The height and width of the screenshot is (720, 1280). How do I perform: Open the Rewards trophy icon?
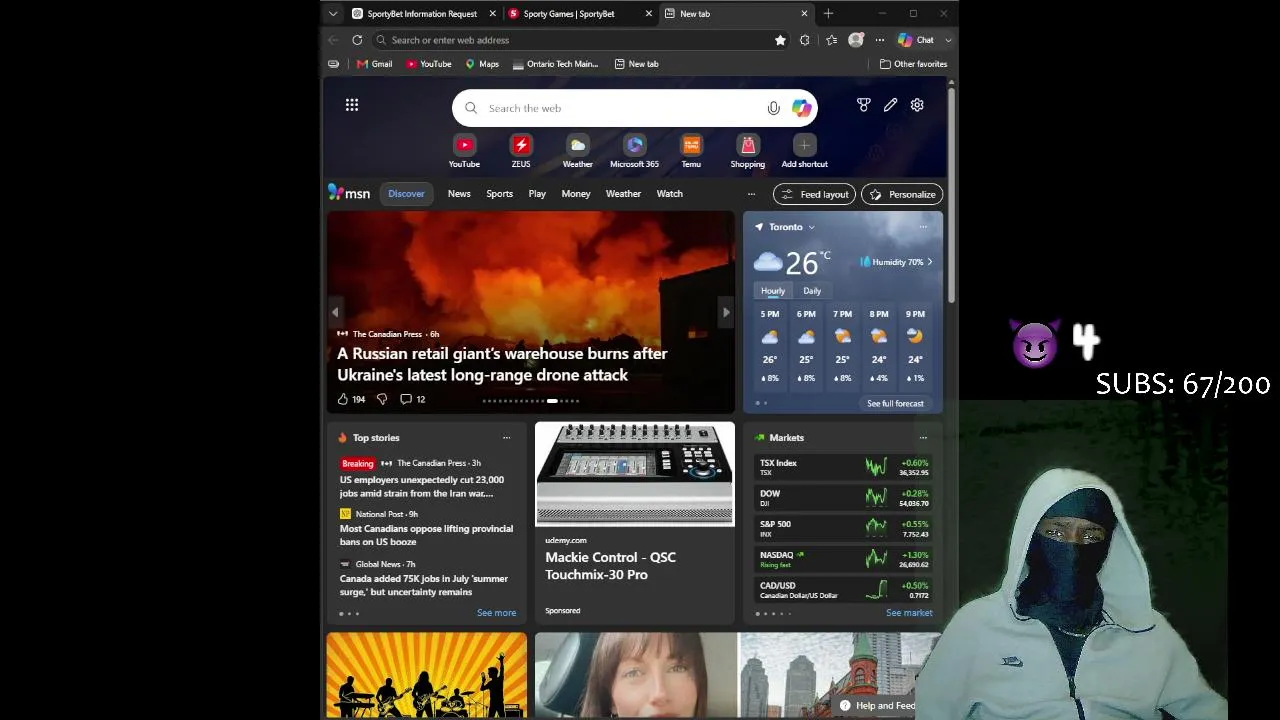[864, 105]
